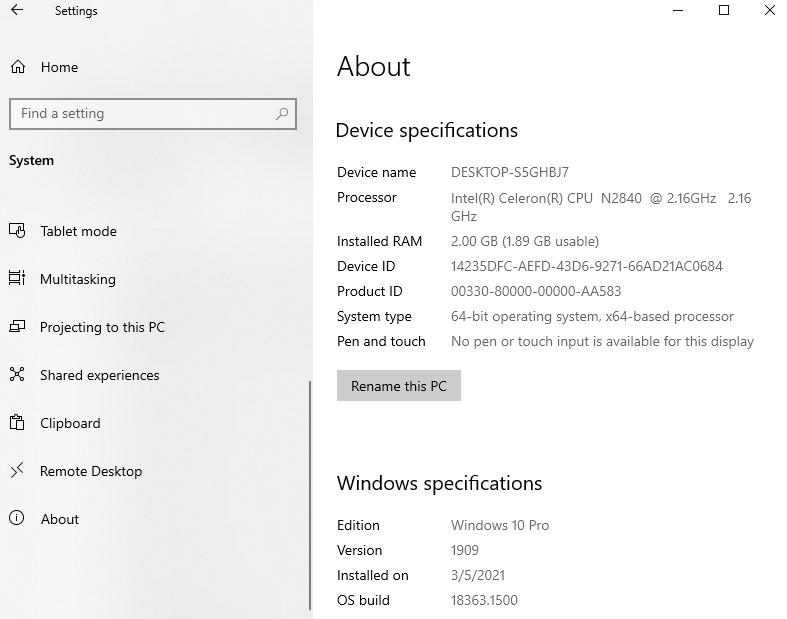The height and width of the screenshot is (619, 787).
Task: Click the Shared experiences icon
Action: pyautogui.click(x=17, y=375)
